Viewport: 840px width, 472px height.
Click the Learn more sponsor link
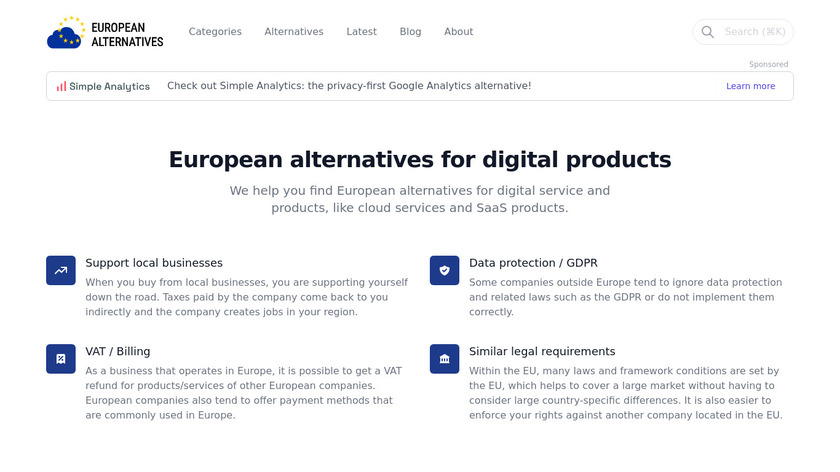[x=750, y=86]
